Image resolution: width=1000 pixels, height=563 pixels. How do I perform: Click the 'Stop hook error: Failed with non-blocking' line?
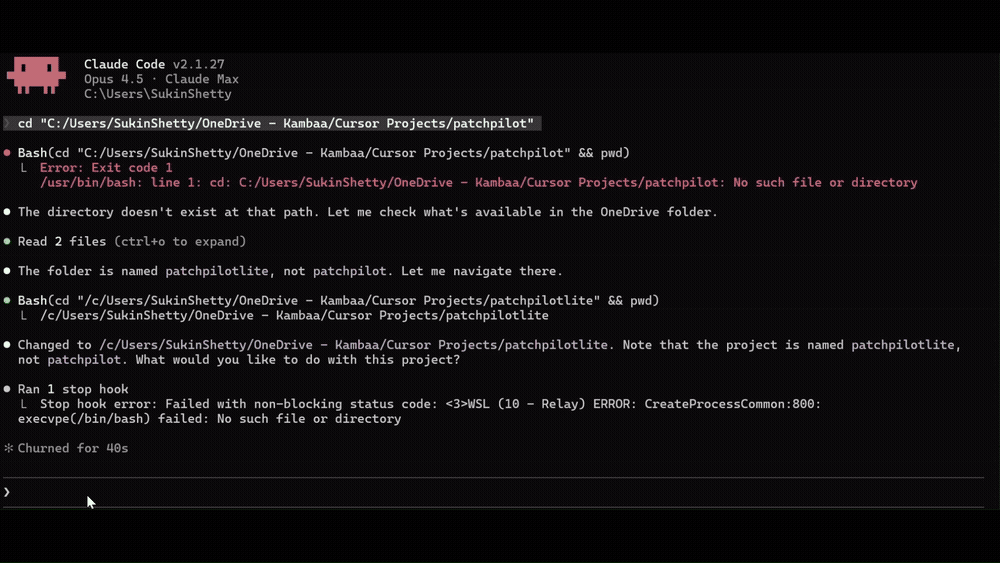tap(430, 404)
